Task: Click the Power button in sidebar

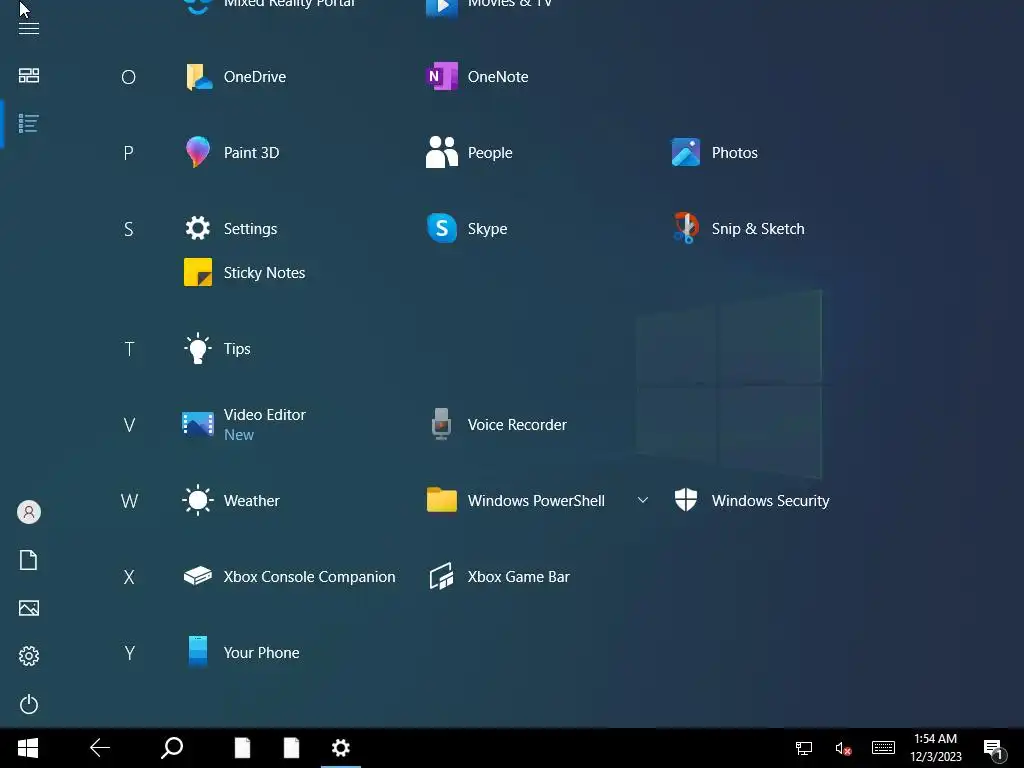Action: tap(29, 704)
